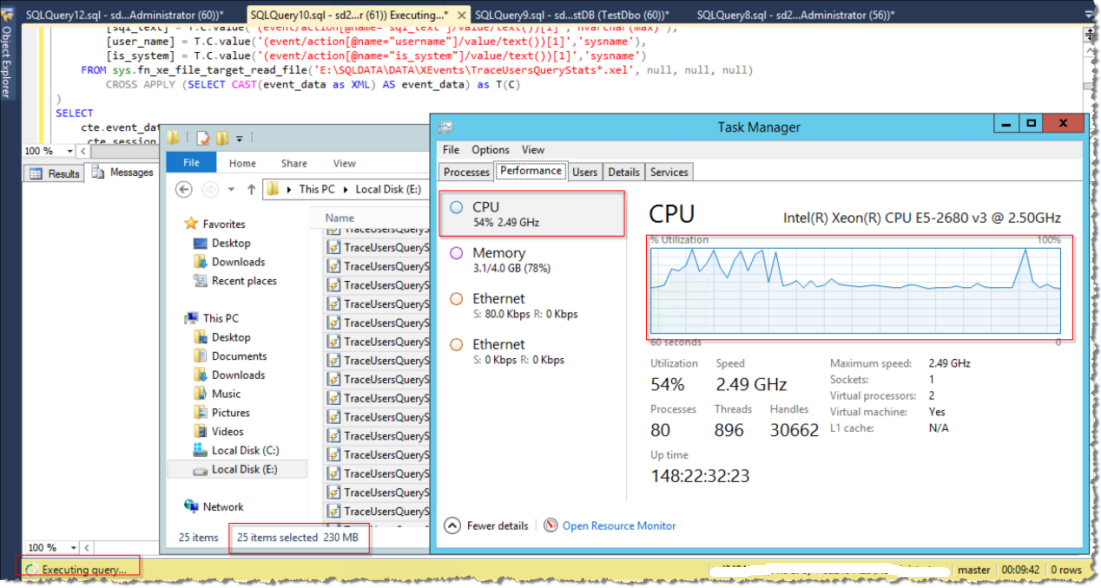Collapse Task Manager with Fewer details
1101x588 pixels.
(x=487, y=525)
